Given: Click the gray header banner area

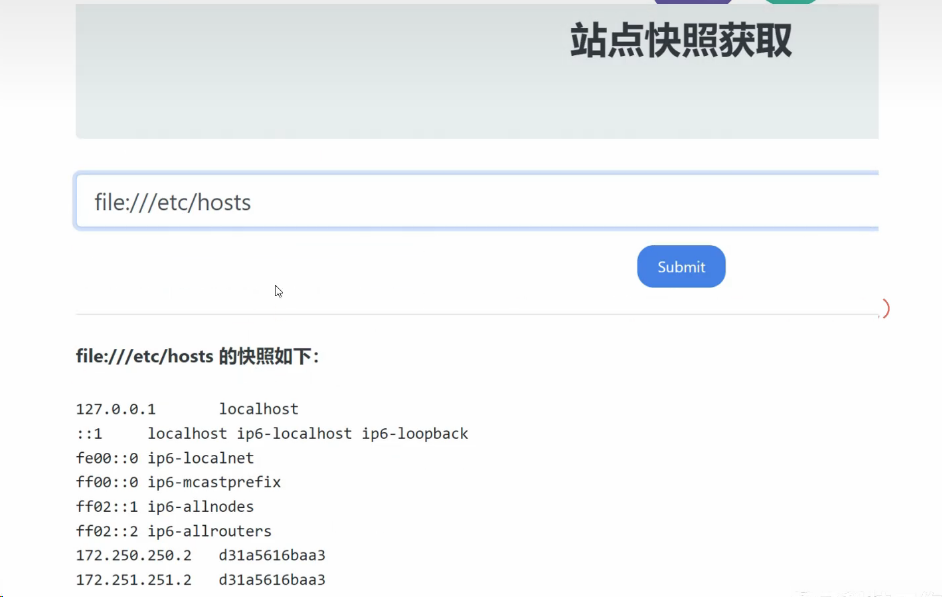Looking at the screenshot, I should pos(300,80).
